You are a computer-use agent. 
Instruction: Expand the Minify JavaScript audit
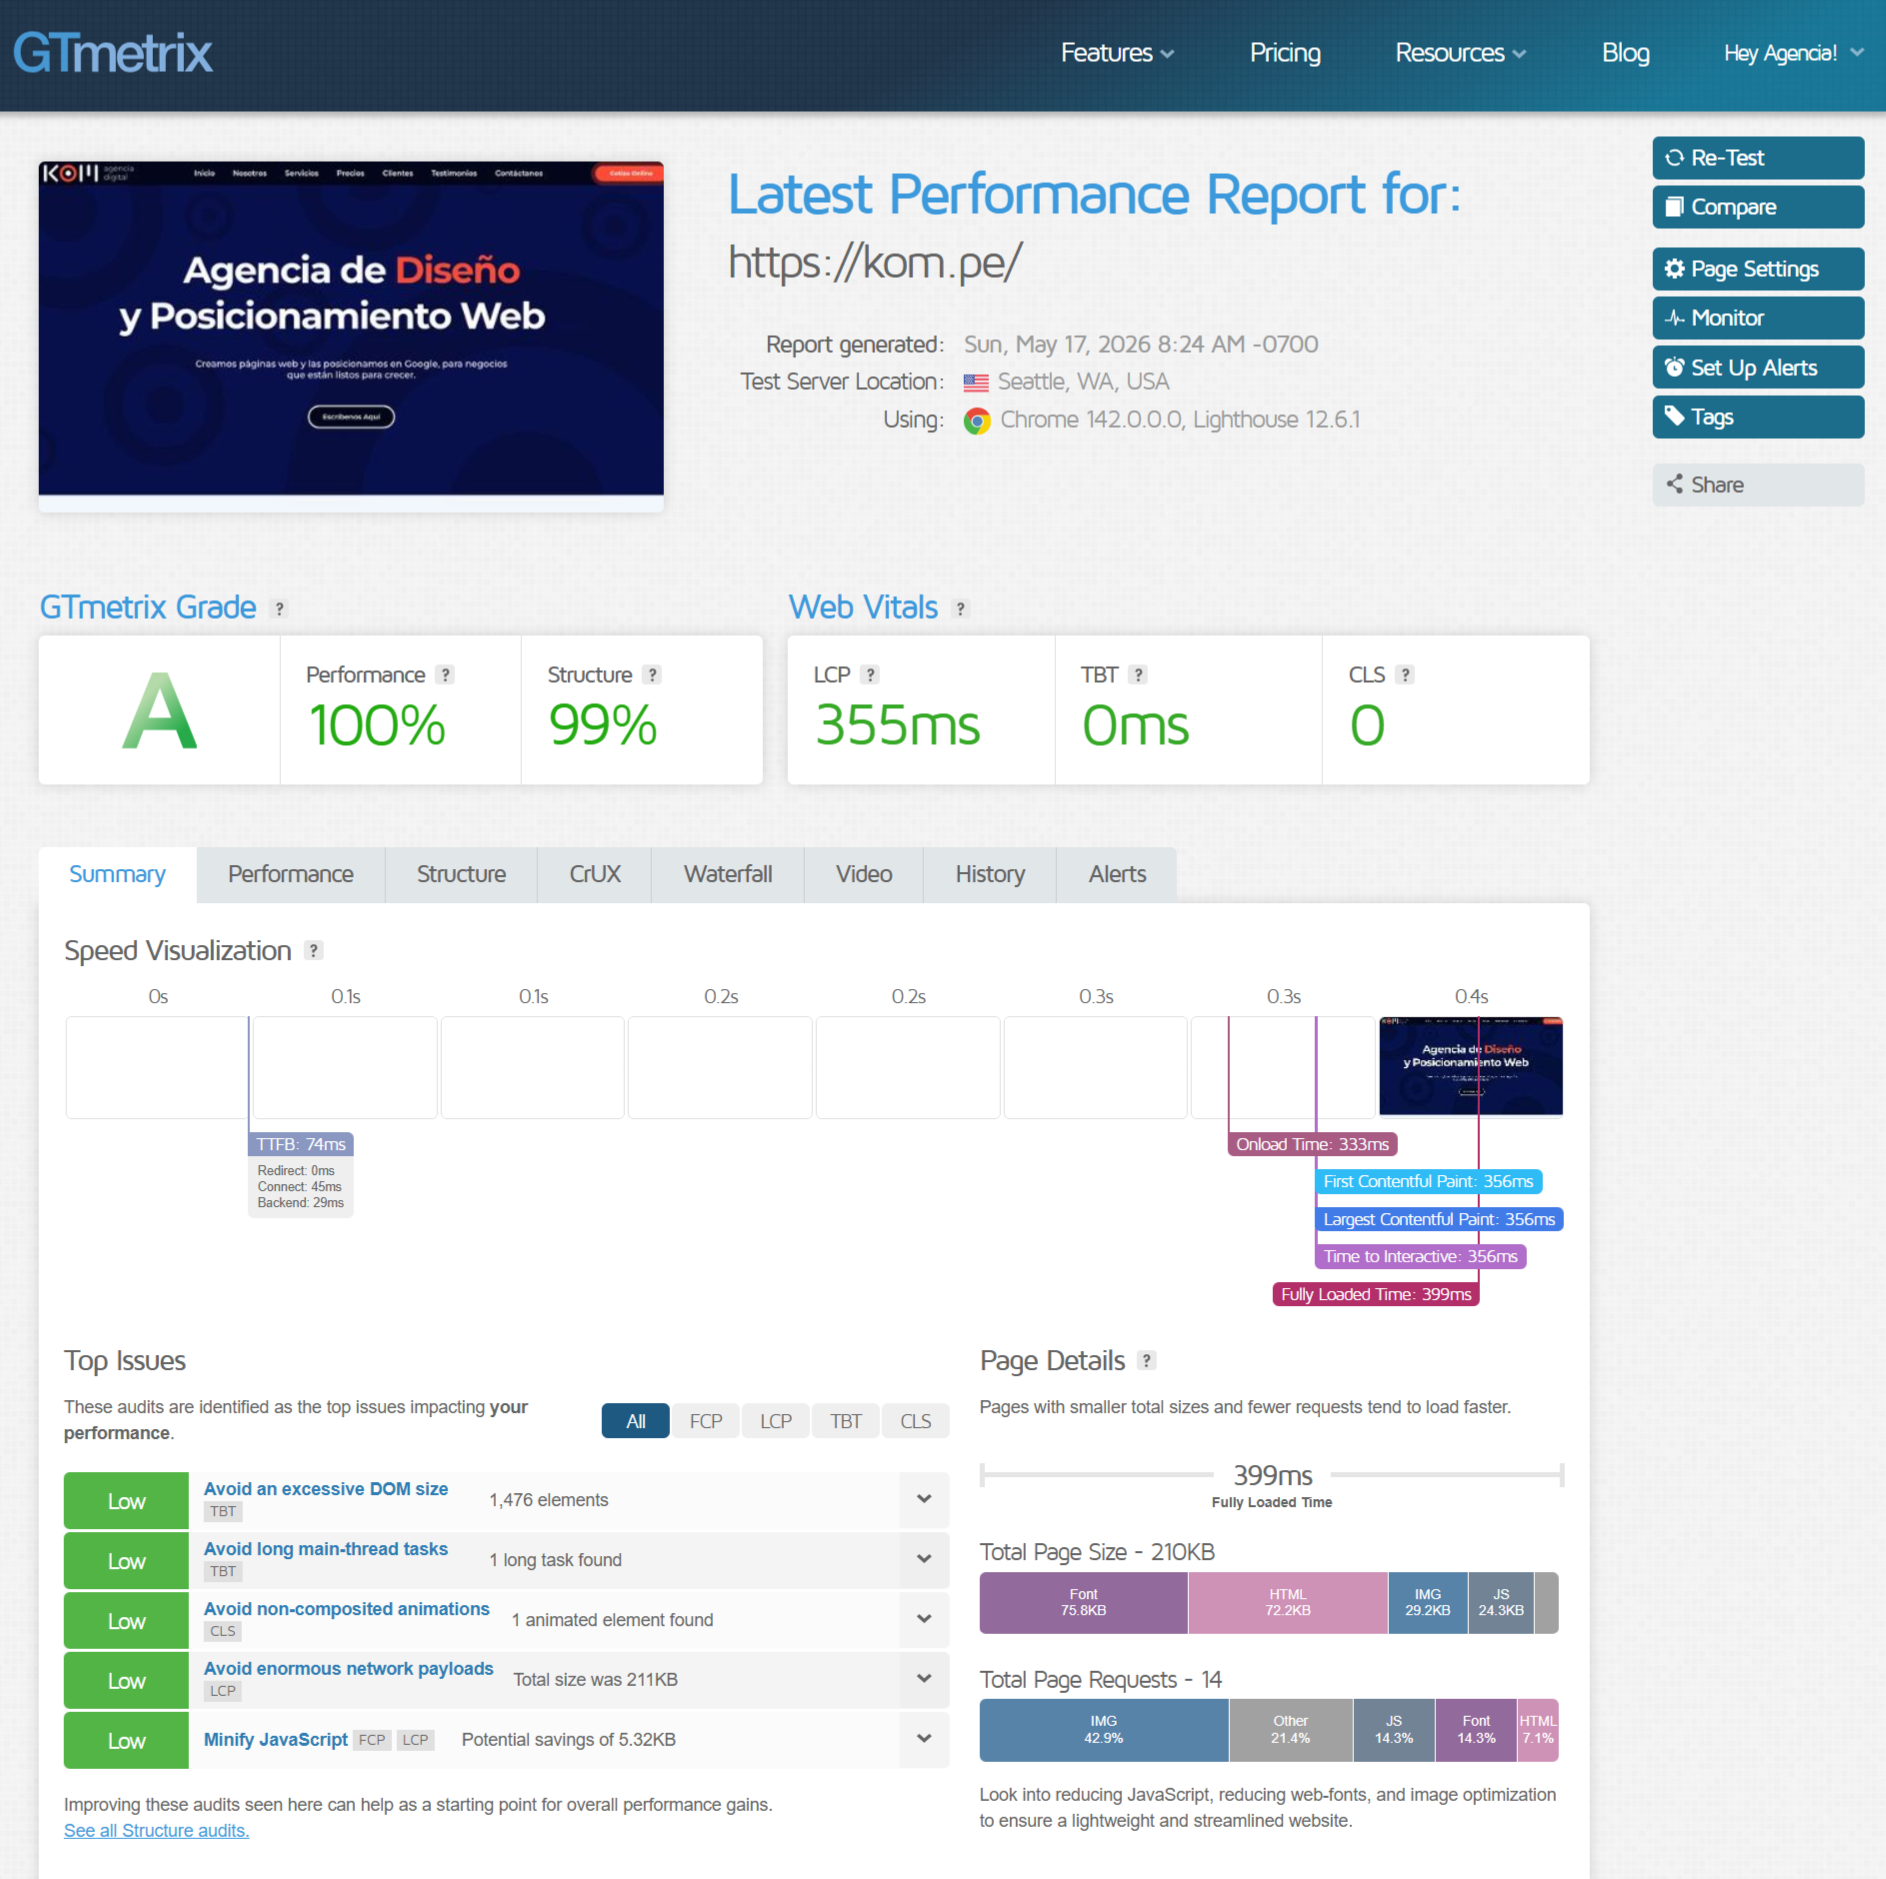[924, 1739]
